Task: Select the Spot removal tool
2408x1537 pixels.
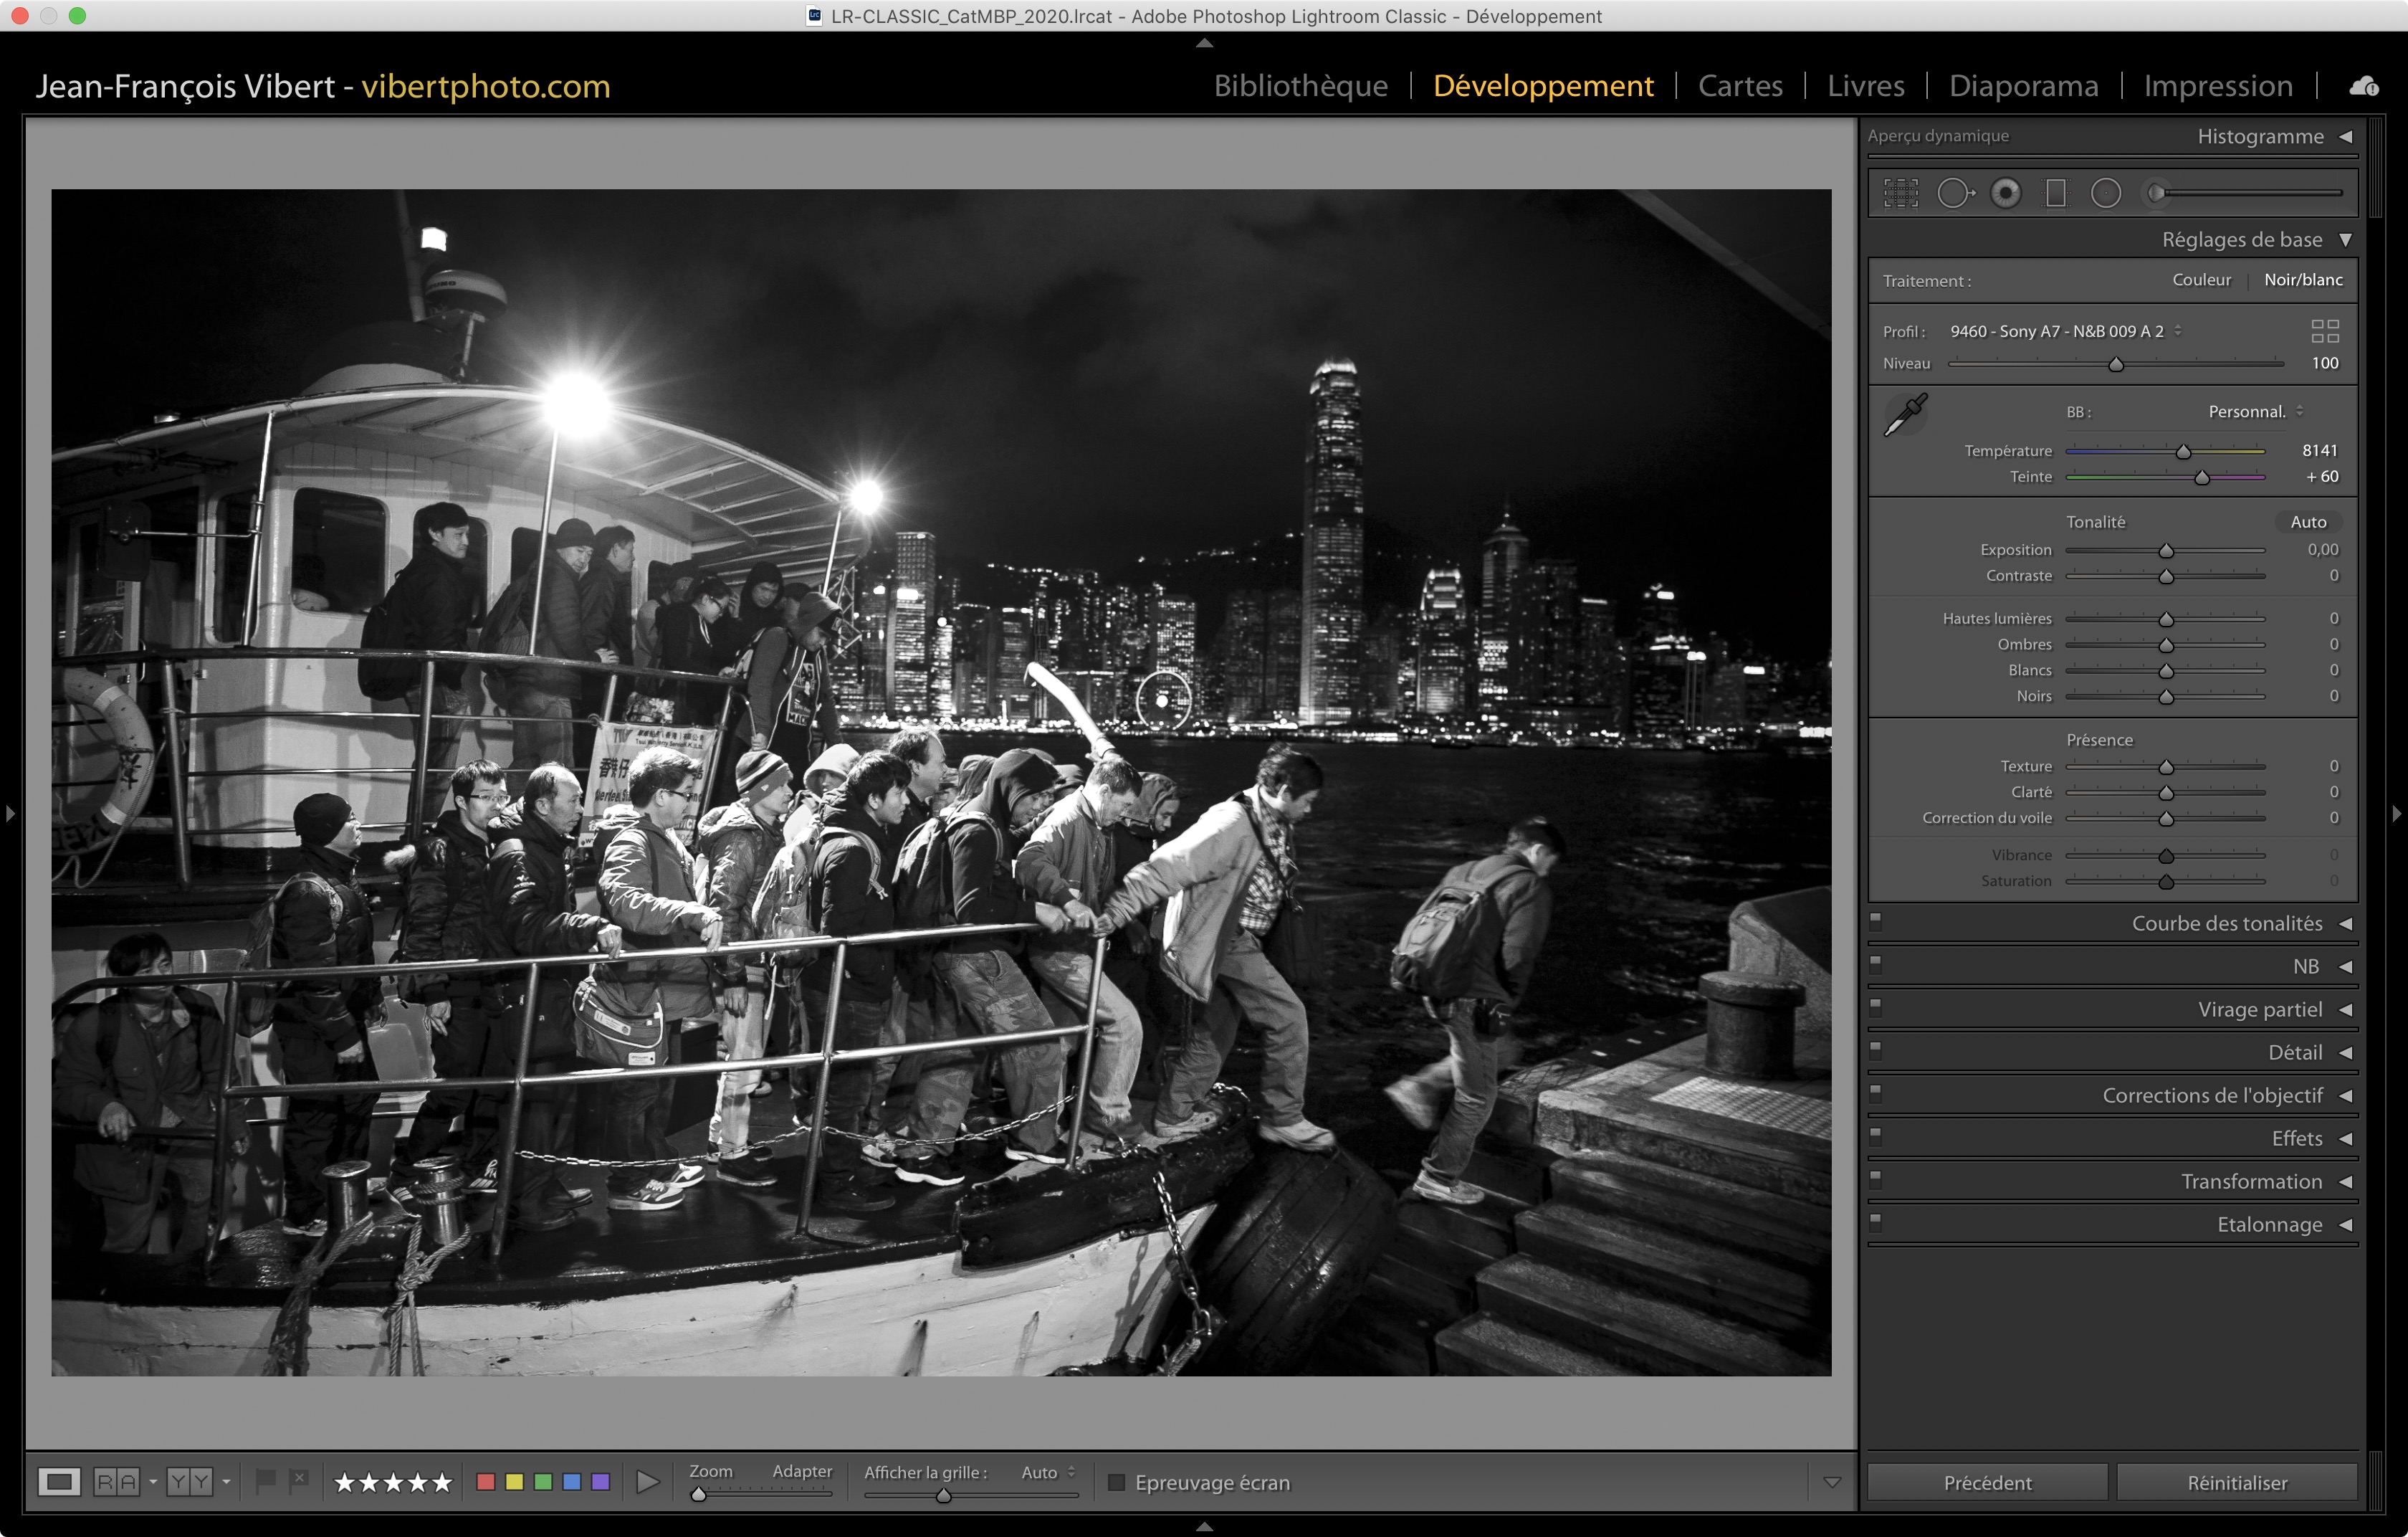Action: click(x=1954, y=193)
